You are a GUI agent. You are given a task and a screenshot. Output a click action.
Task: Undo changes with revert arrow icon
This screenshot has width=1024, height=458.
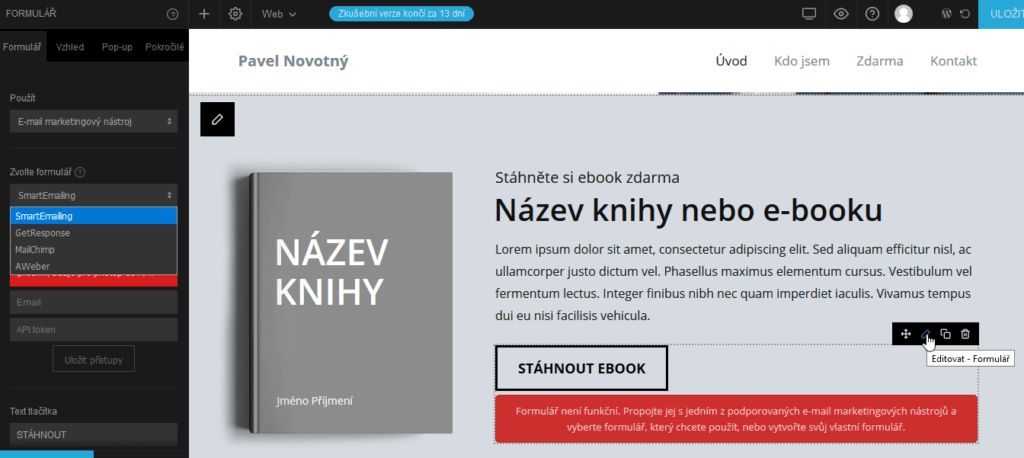coord(964,14)
